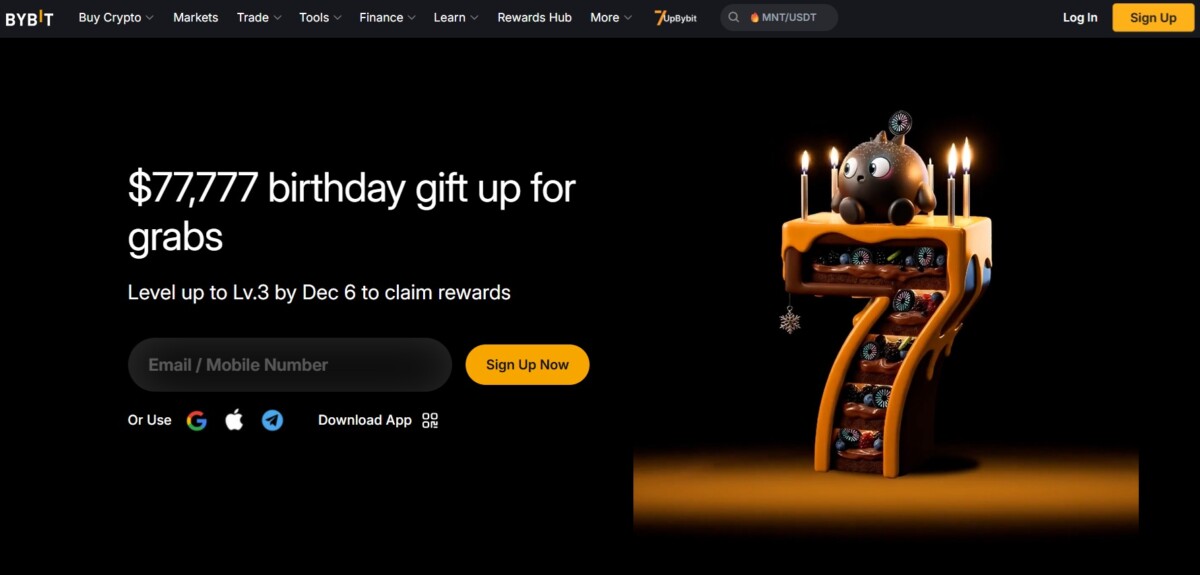Click the Bybit logo

[29, 18]
